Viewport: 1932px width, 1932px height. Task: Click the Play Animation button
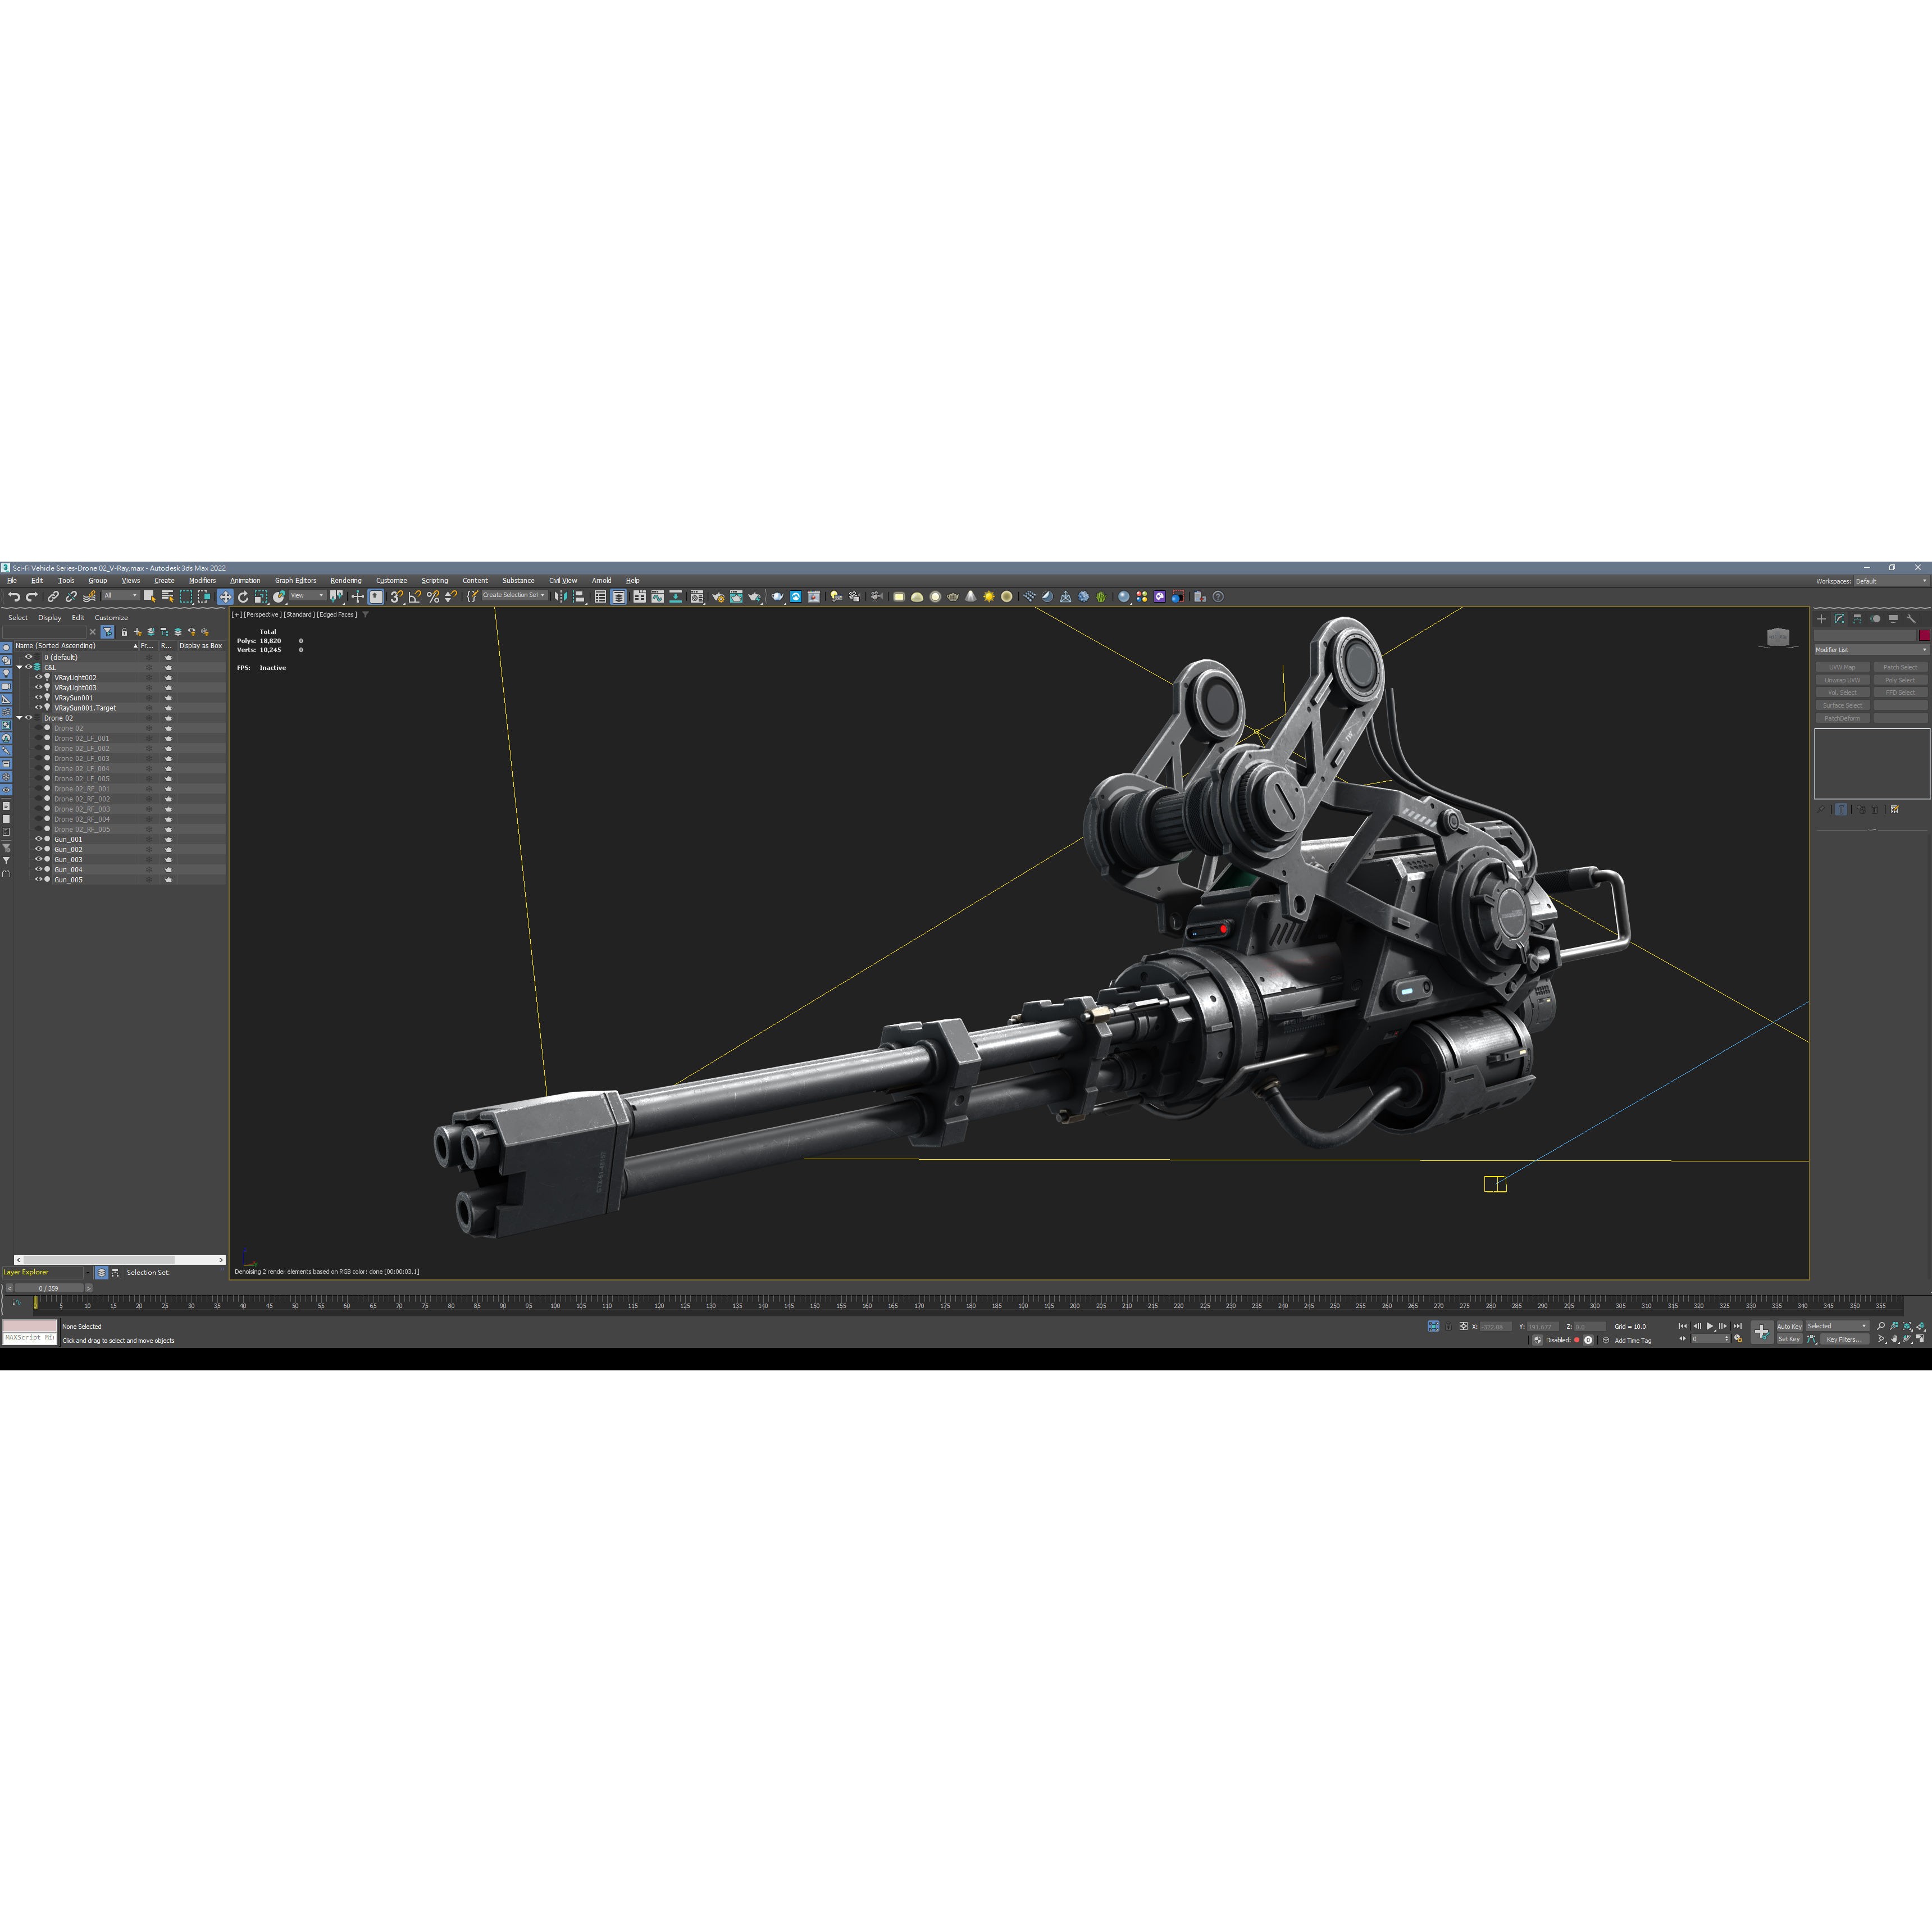coord(1710,1326)
